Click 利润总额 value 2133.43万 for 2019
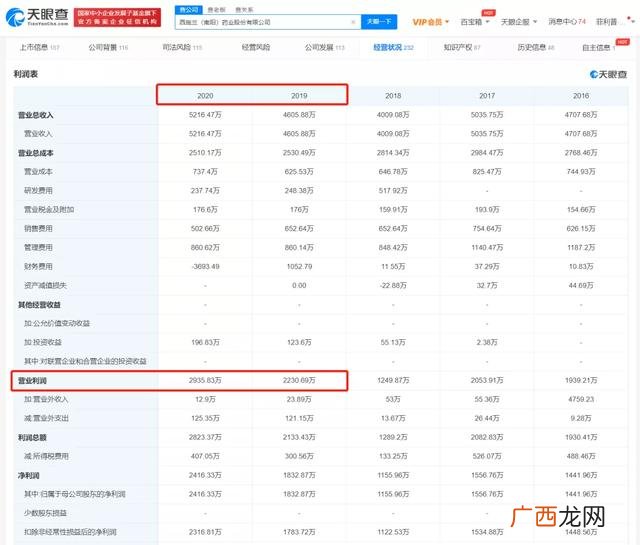Viewport: 640px width, 545px height. pos(299,437)
